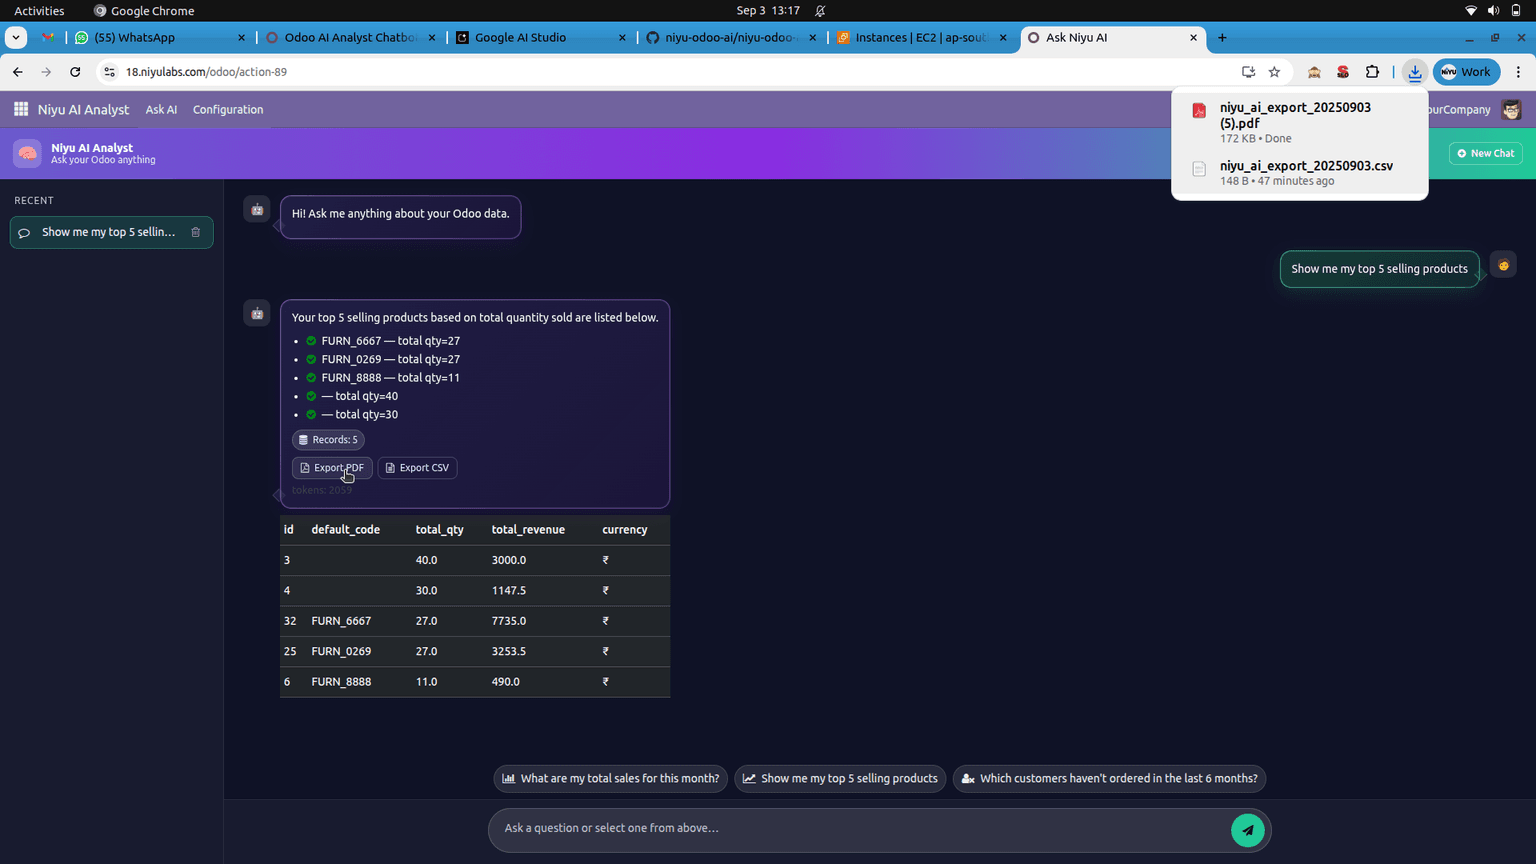The width and height of the screenshot is (1536, 864).
Task: Click the Niyu AI Analyst brain logo
Action: tap(27, 153)
